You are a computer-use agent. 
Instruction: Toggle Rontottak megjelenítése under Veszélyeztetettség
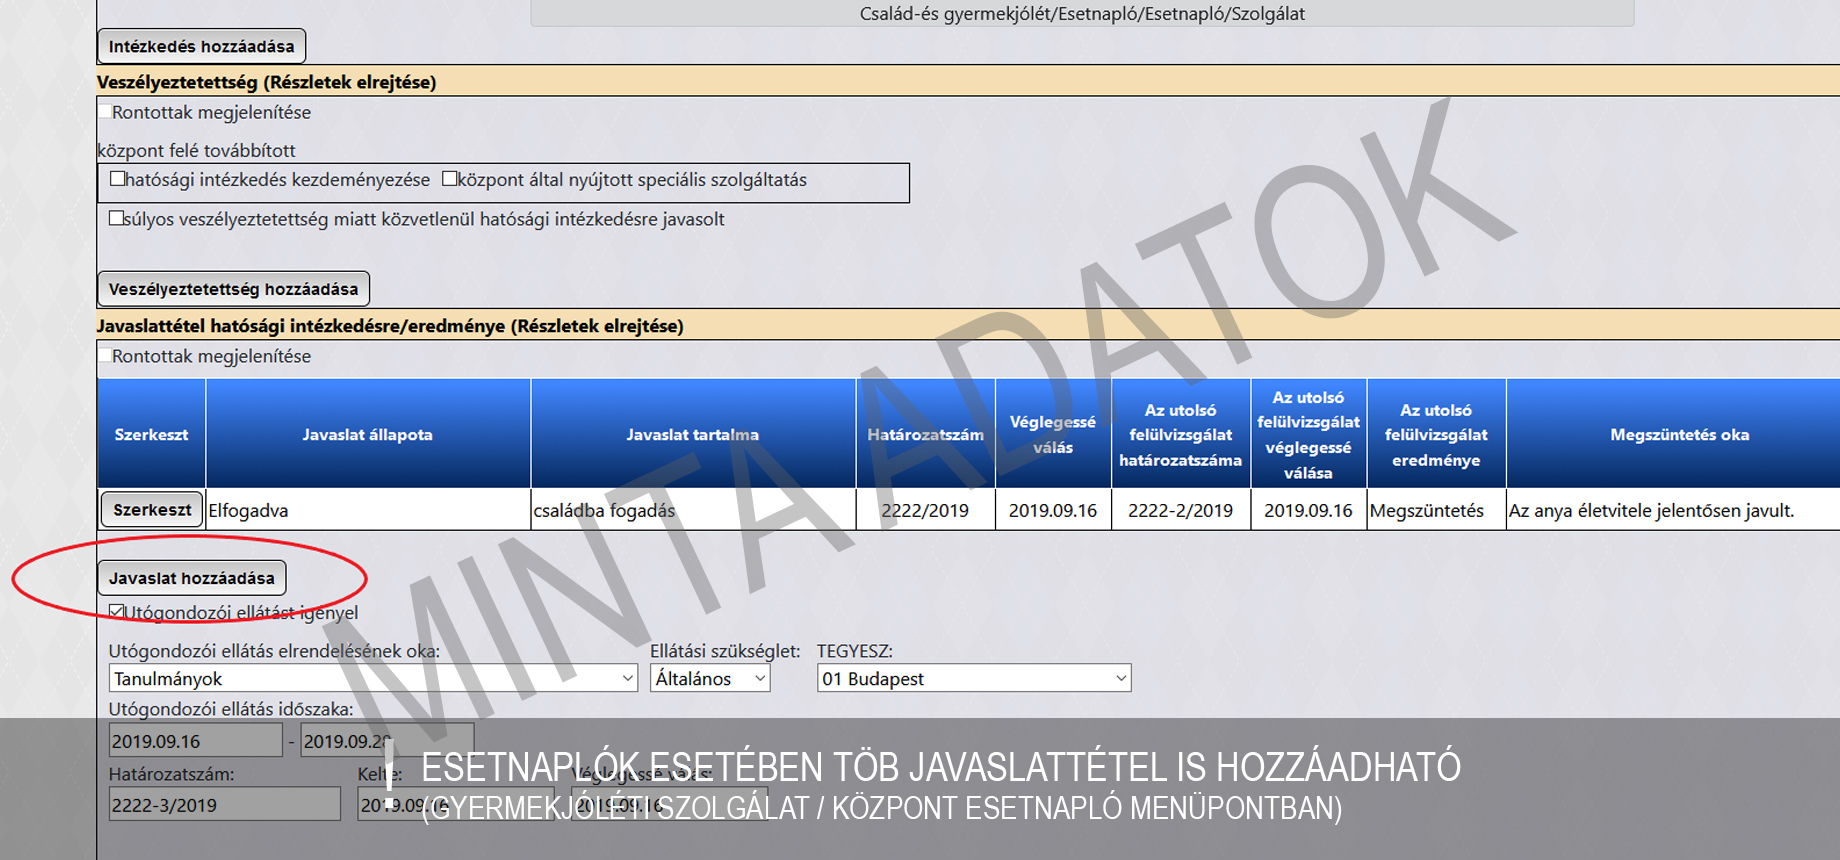pos(105,112)
